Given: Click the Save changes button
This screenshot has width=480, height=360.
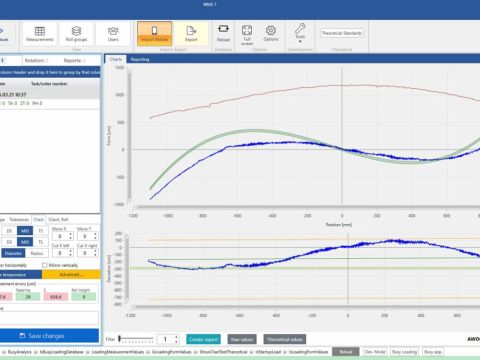Looking at the screenshot, I should pyautogui.click(x=49, y=336).
